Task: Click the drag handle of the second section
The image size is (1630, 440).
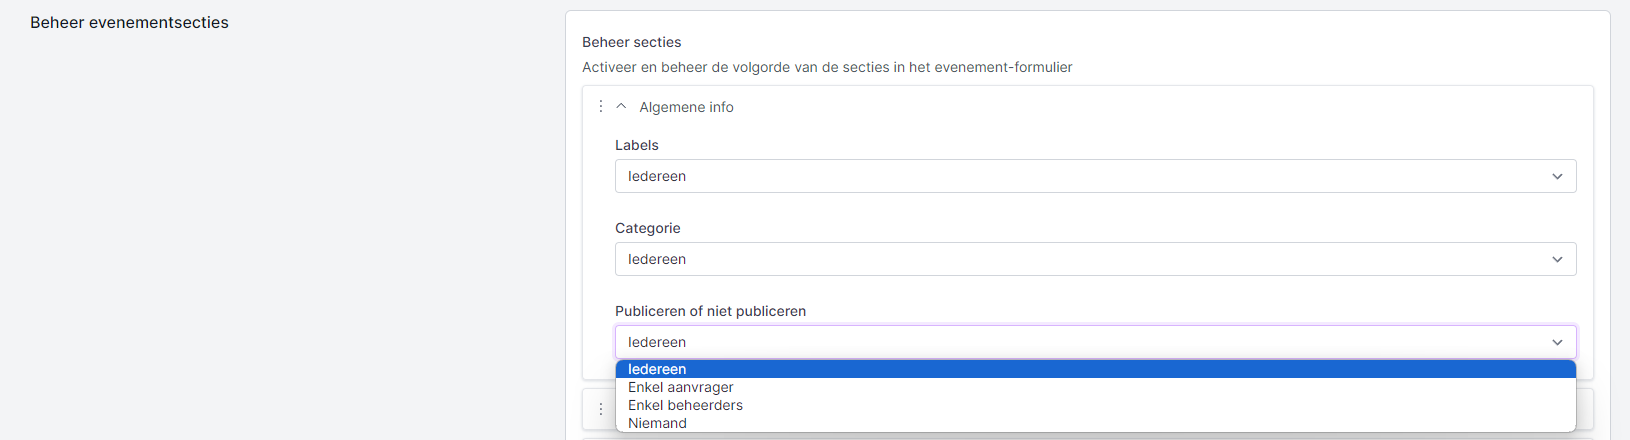Action: (x=600, y=409)
